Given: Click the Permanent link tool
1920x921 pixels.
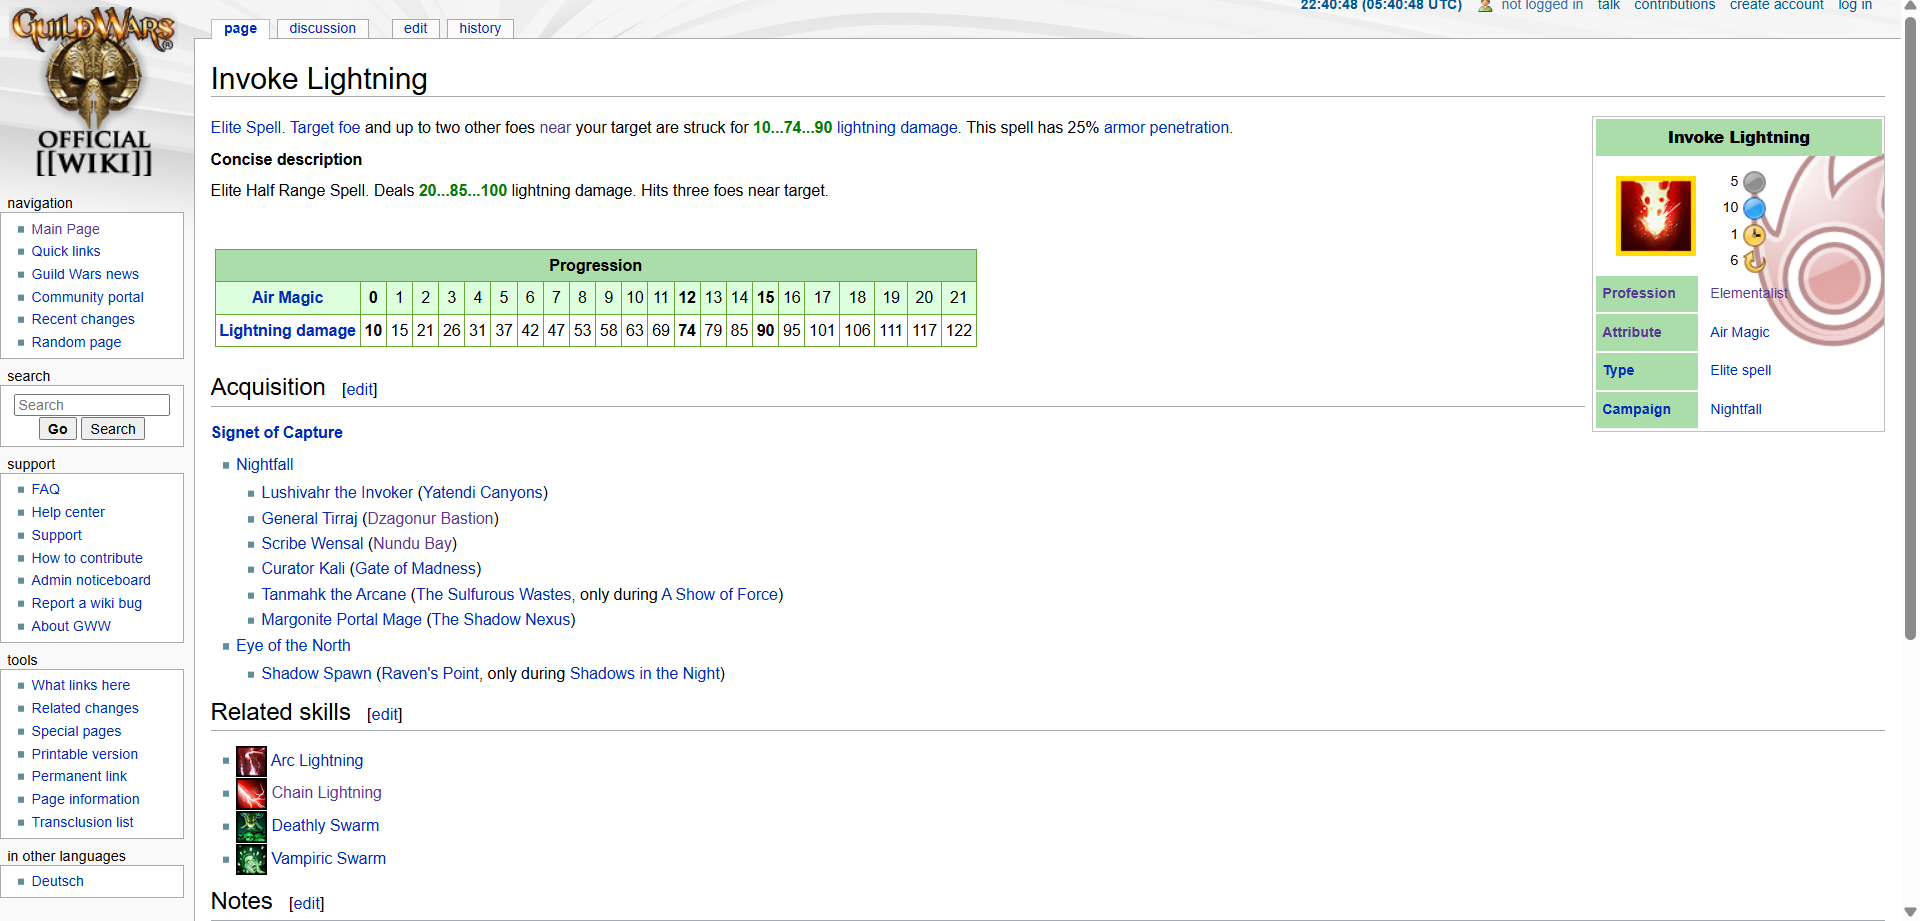Looking at the screenshot, I should [79, 776].
